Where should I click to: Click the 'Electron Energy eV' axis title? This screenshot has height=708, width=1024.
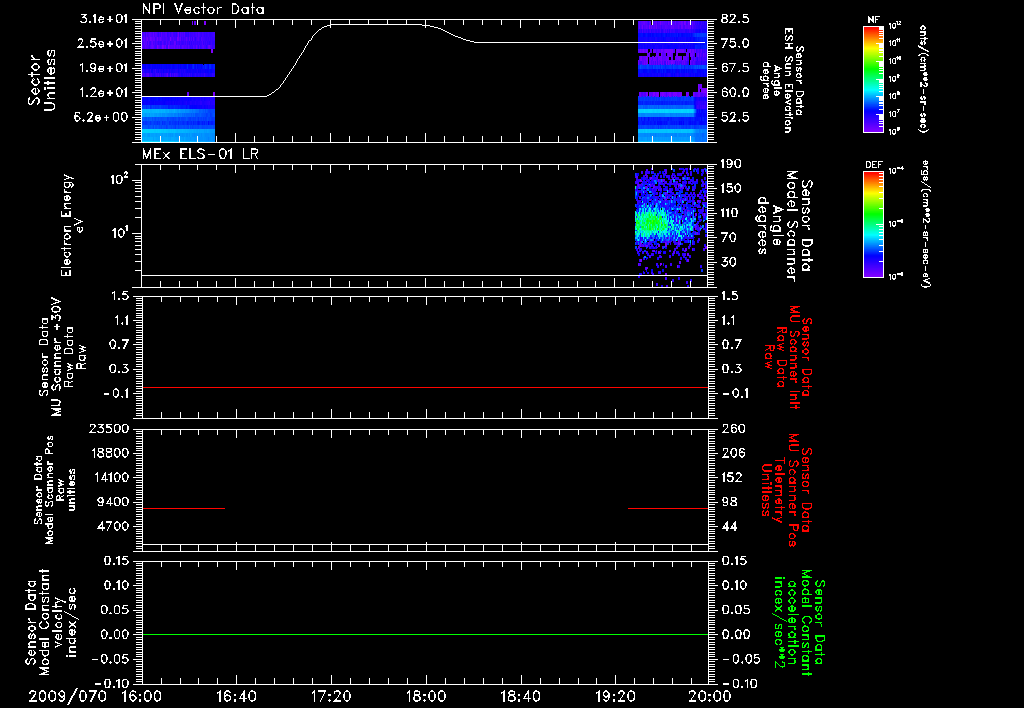tap(73, 225)
